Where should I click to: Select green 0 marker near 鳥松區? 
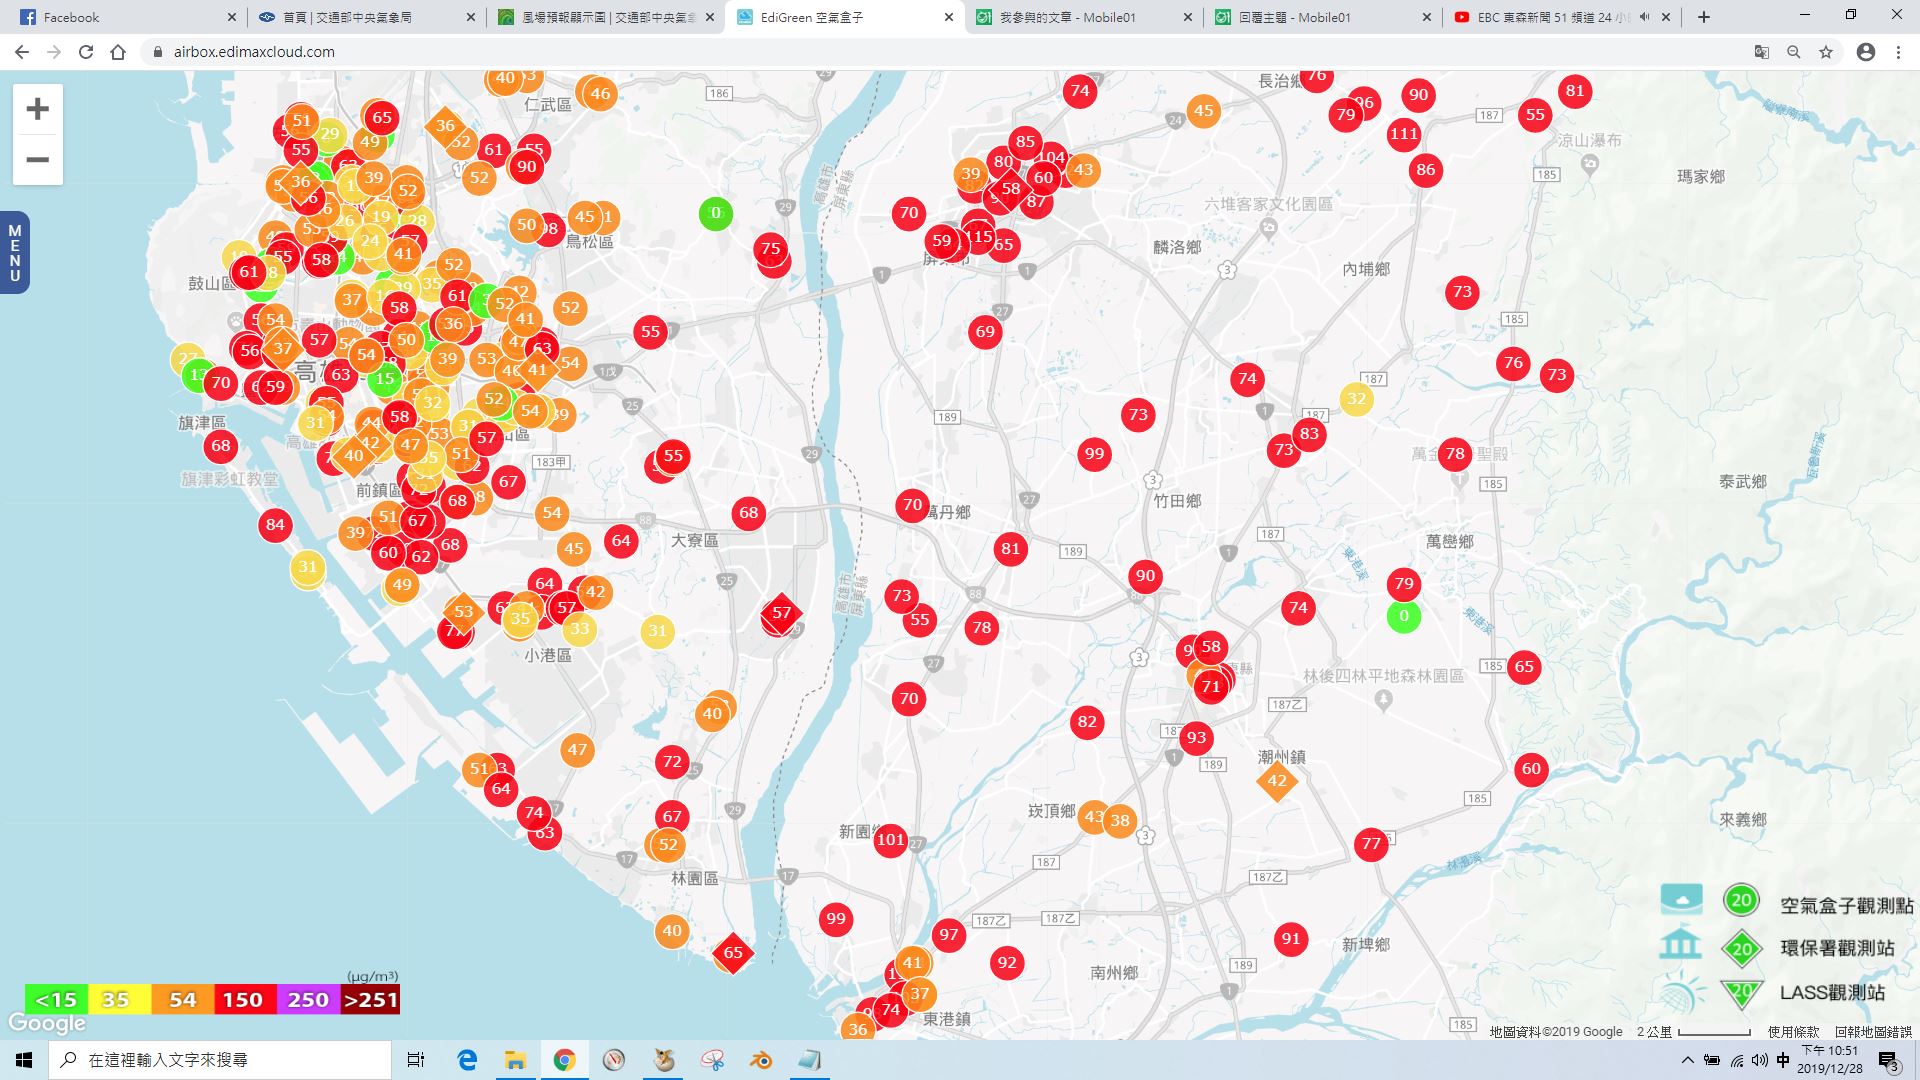[x=716, y=212]
